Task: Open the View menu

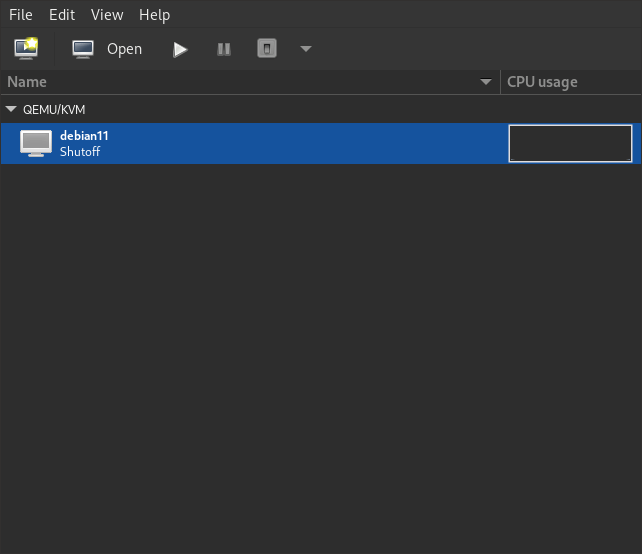Action: 107,15
